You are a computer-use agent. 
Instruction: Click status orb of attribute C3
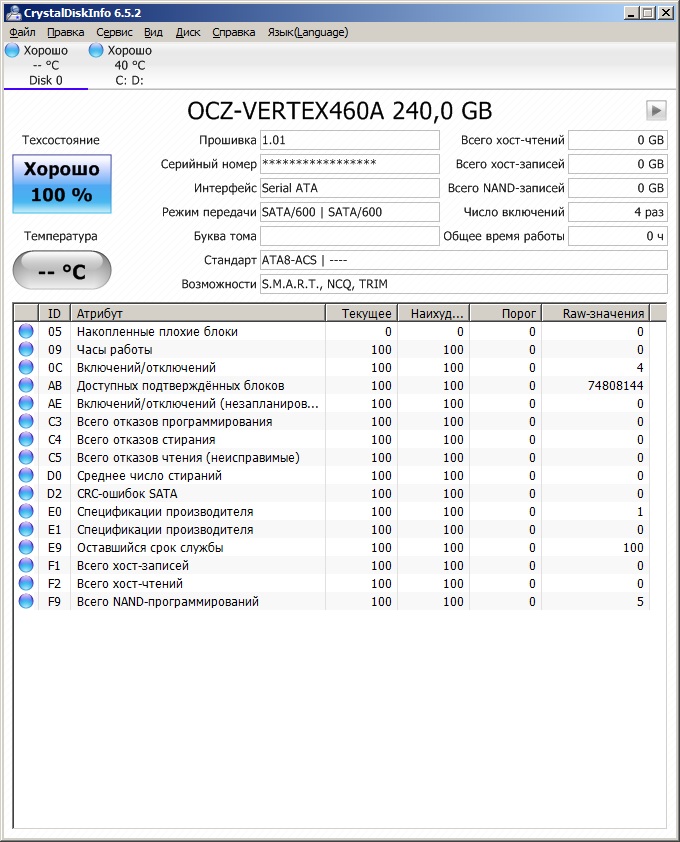coord(26,421)
